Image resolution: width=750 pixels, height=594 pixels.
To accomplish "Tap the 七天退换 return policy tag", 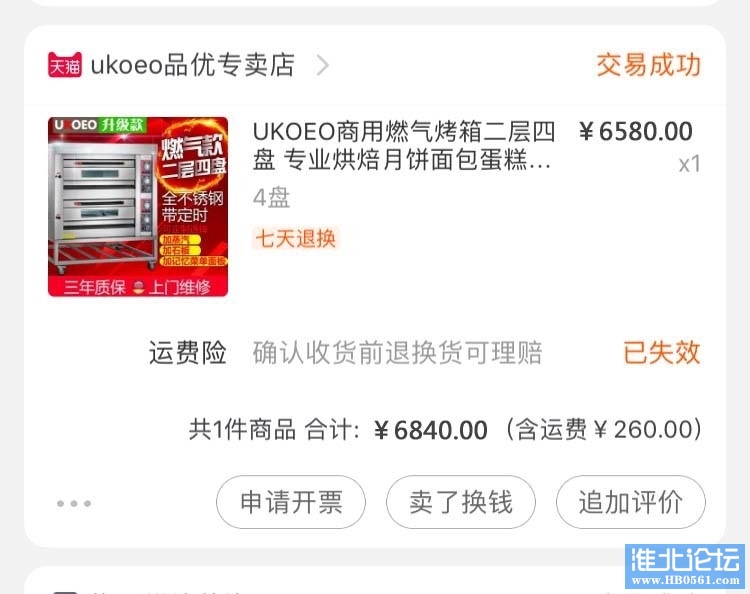I will (296, 238).
